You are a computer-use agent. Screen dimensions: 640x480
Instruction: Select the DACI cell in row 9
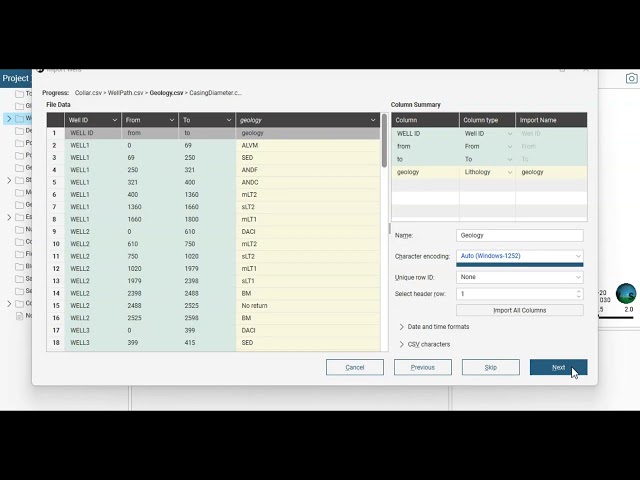tap(308, 232)
